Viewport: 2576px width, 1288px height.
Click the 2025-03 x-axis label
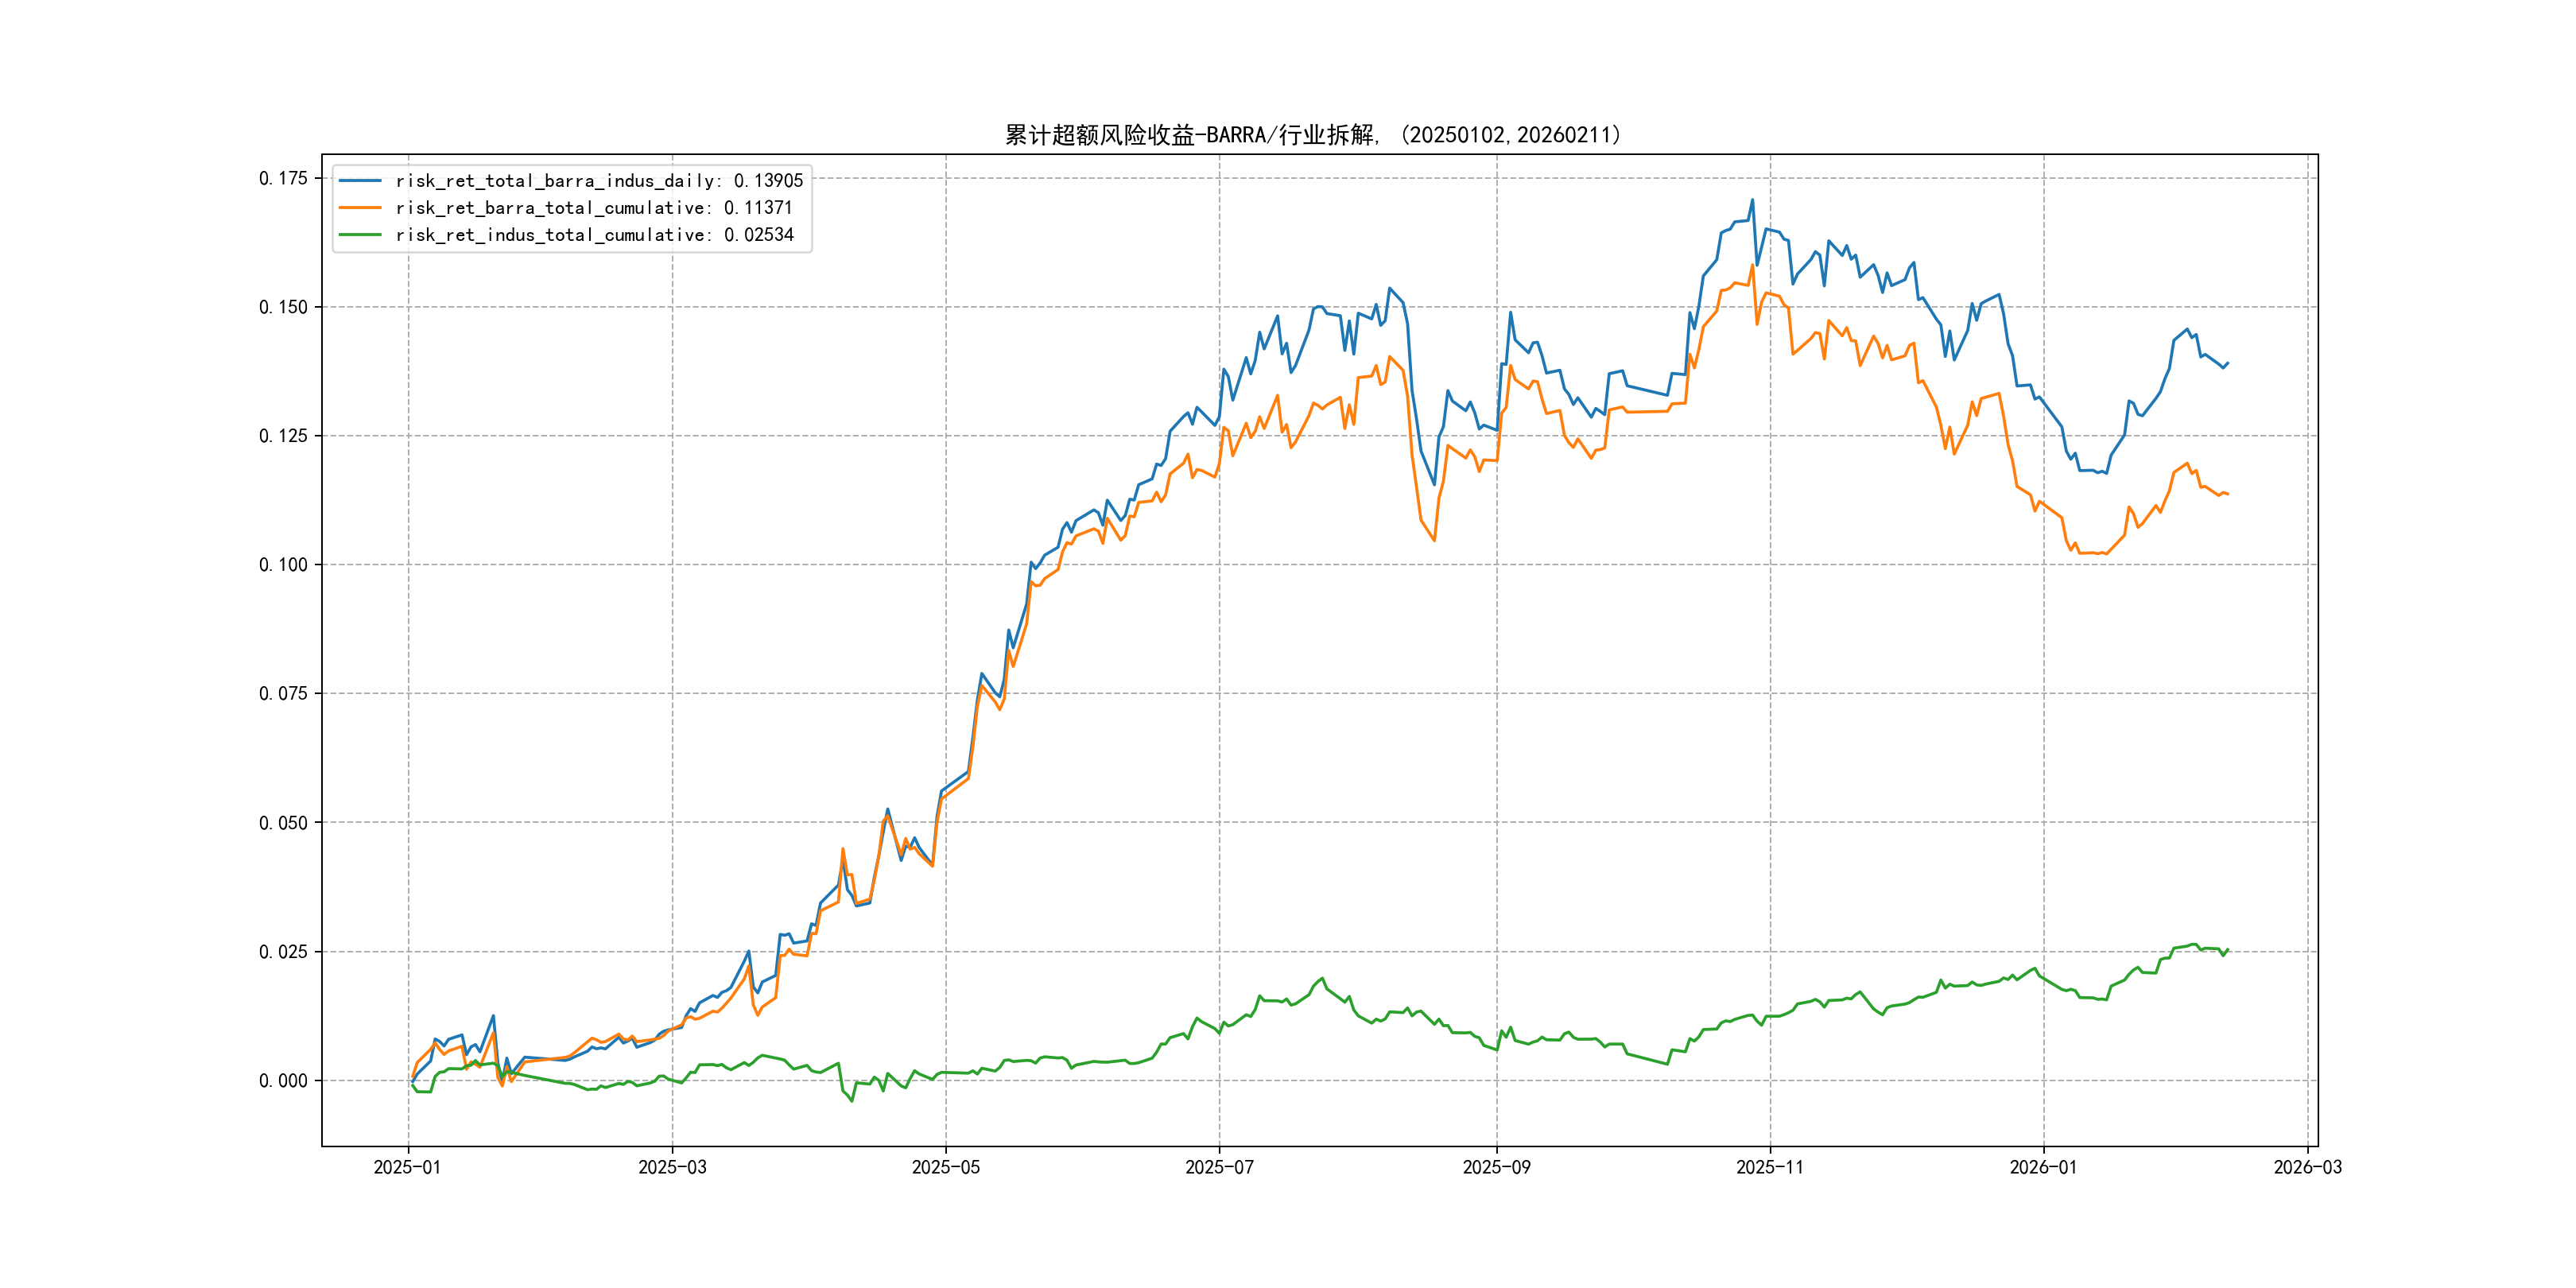pyautogui.click(x=672, y=1167)
